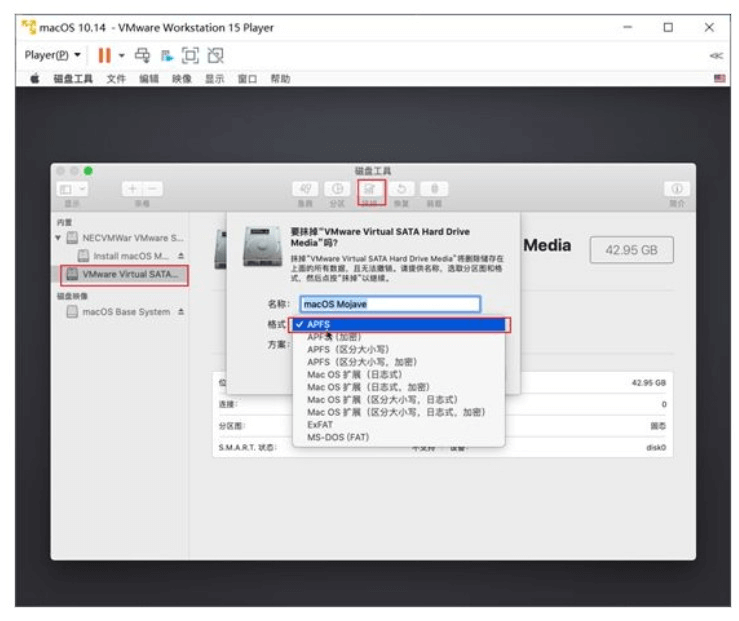Select macOS Base System disk image

pyautogui.click(x=125, y=312)
